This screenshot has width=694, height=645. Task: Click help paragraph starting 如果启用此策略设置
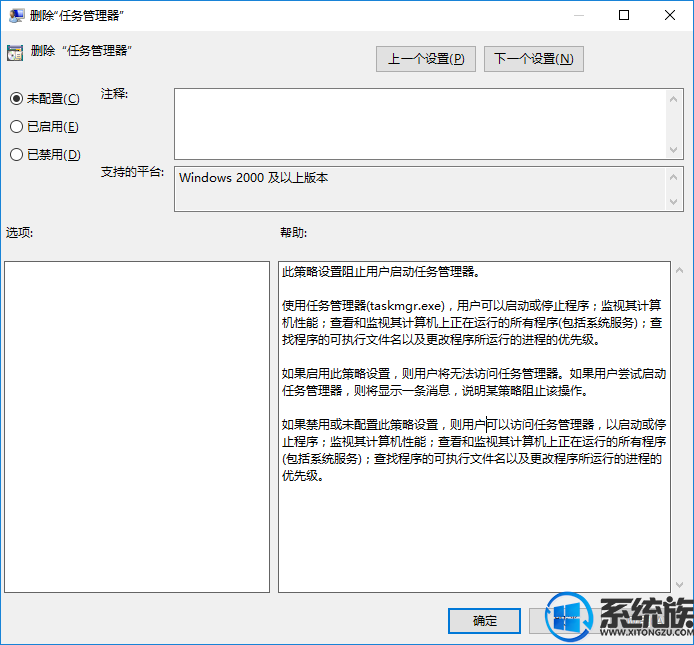474,382
